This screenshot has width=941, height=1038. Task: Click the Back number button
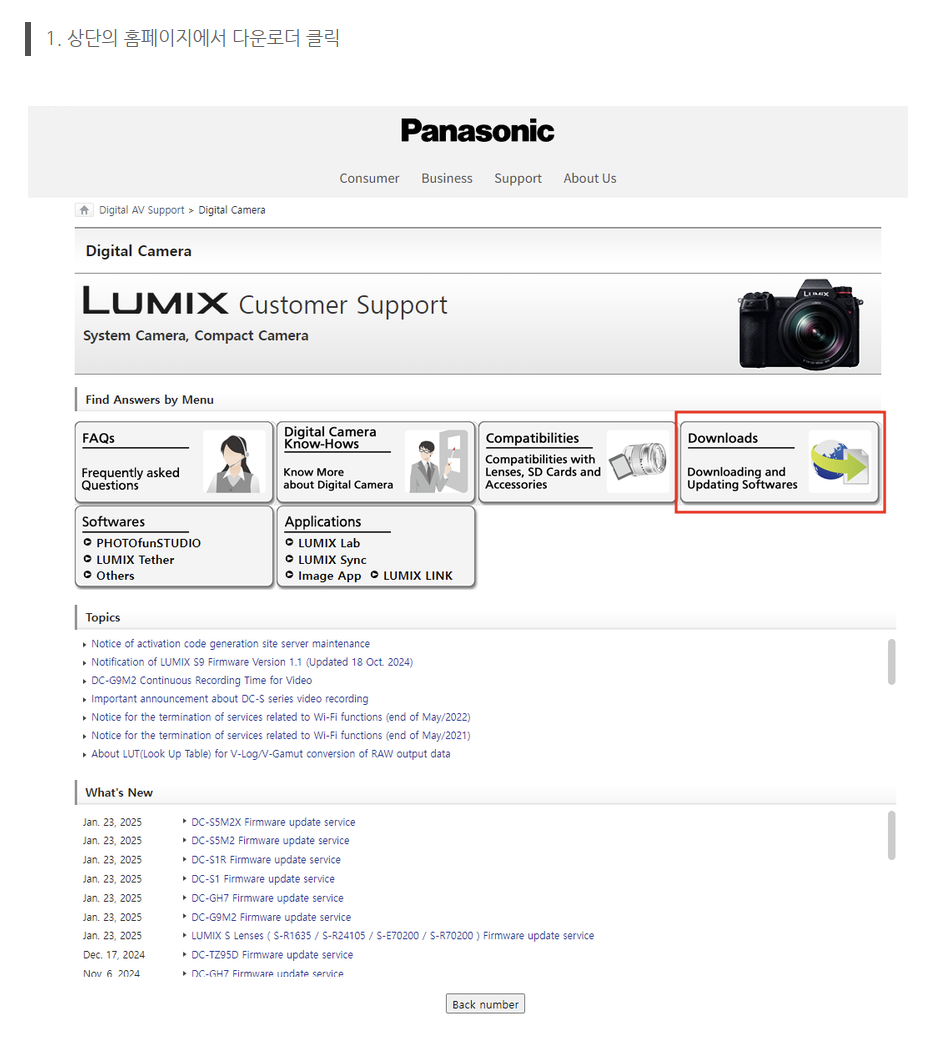[485, 1004]
